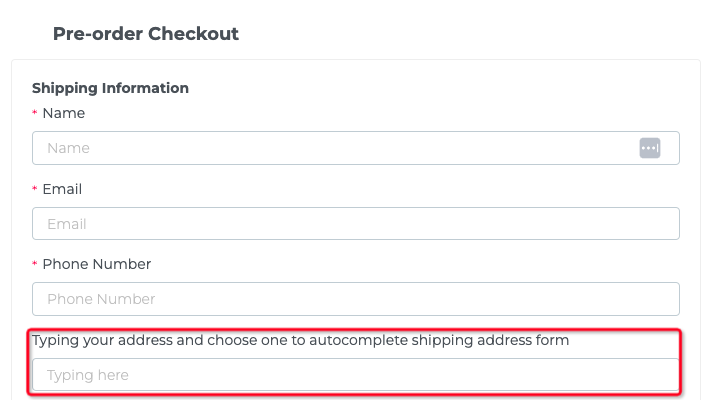Click the autofill icon in Name field
Image resolution: width=713 pixels, height=400 pixels.
click(650, 148)
